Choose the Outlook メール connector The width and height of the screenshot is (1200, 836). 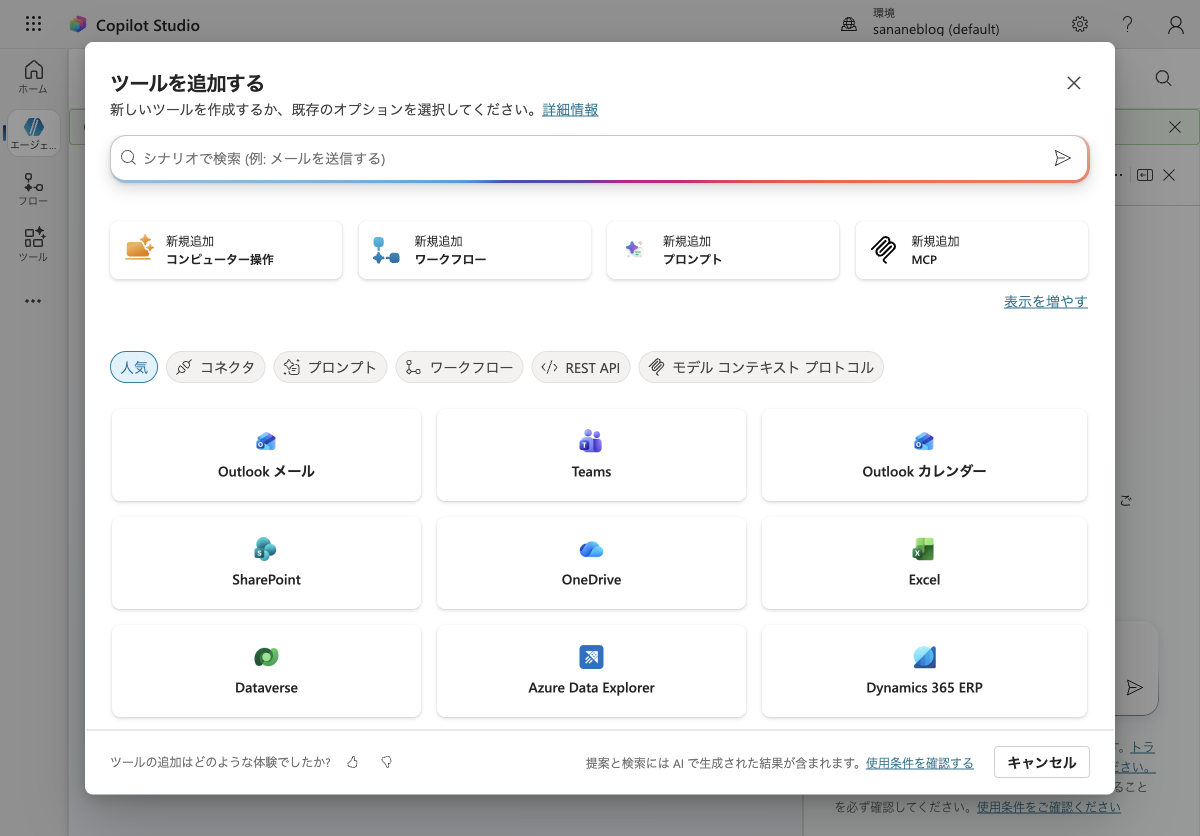(x=266, y=455)
